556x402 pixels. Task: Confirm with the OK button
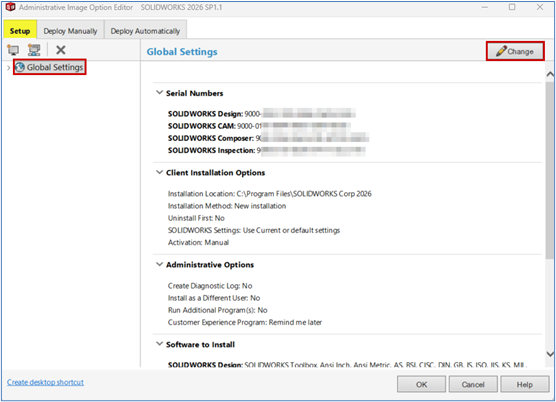(421, 384)
